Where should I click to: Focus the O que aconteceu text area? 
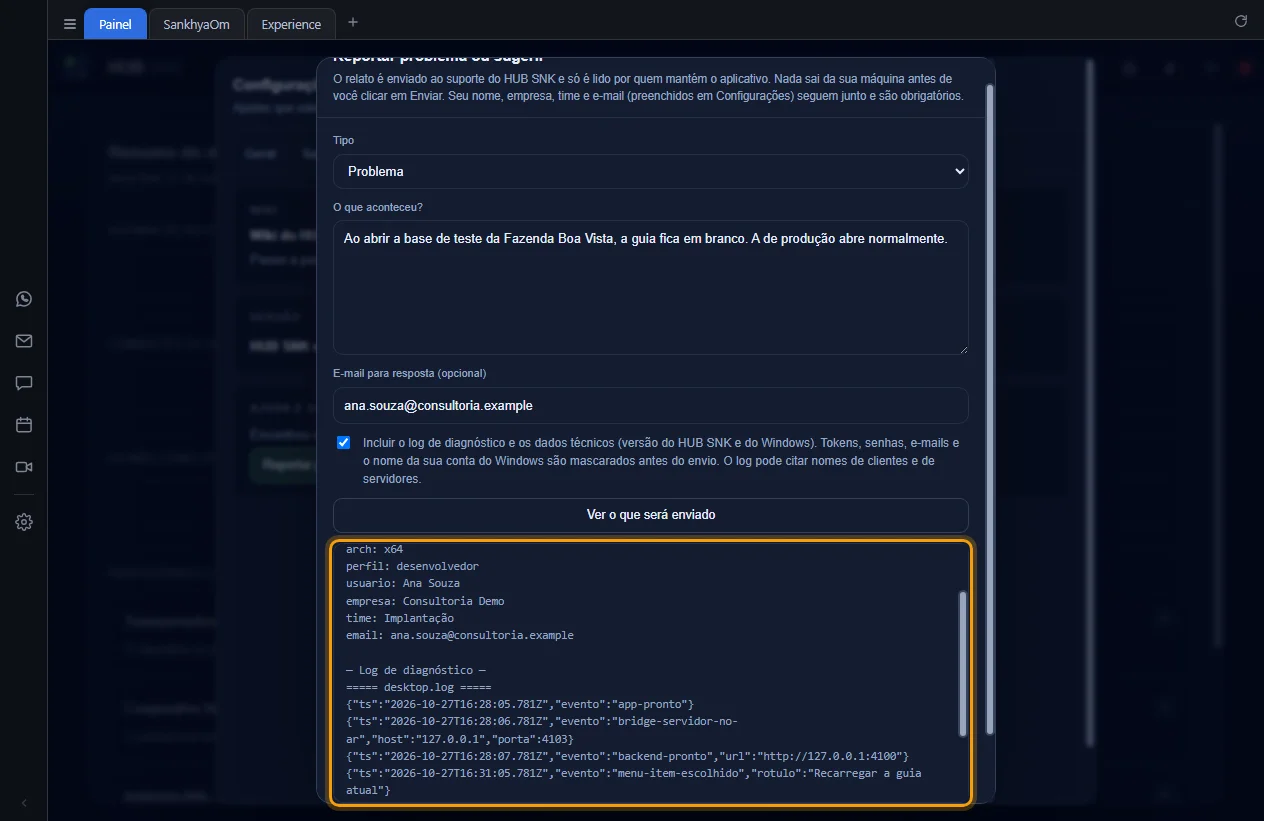651,287
